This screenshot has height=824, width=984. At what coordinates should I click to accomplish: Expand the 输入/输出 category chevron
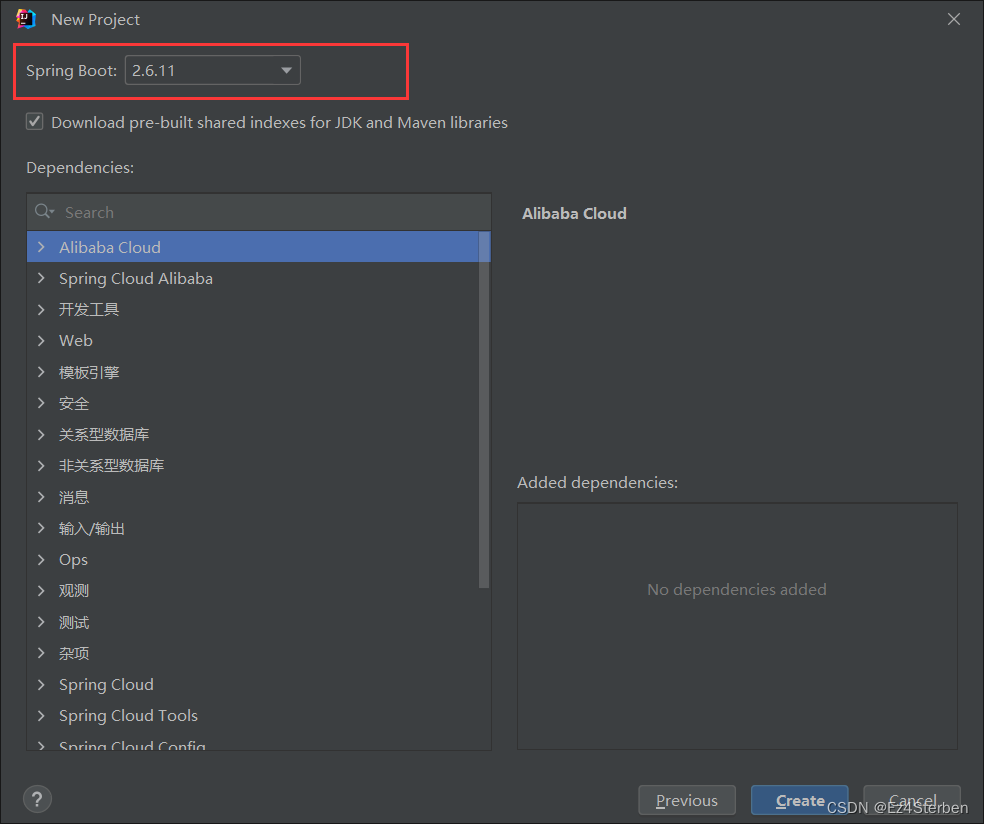(x=41, y=528)
